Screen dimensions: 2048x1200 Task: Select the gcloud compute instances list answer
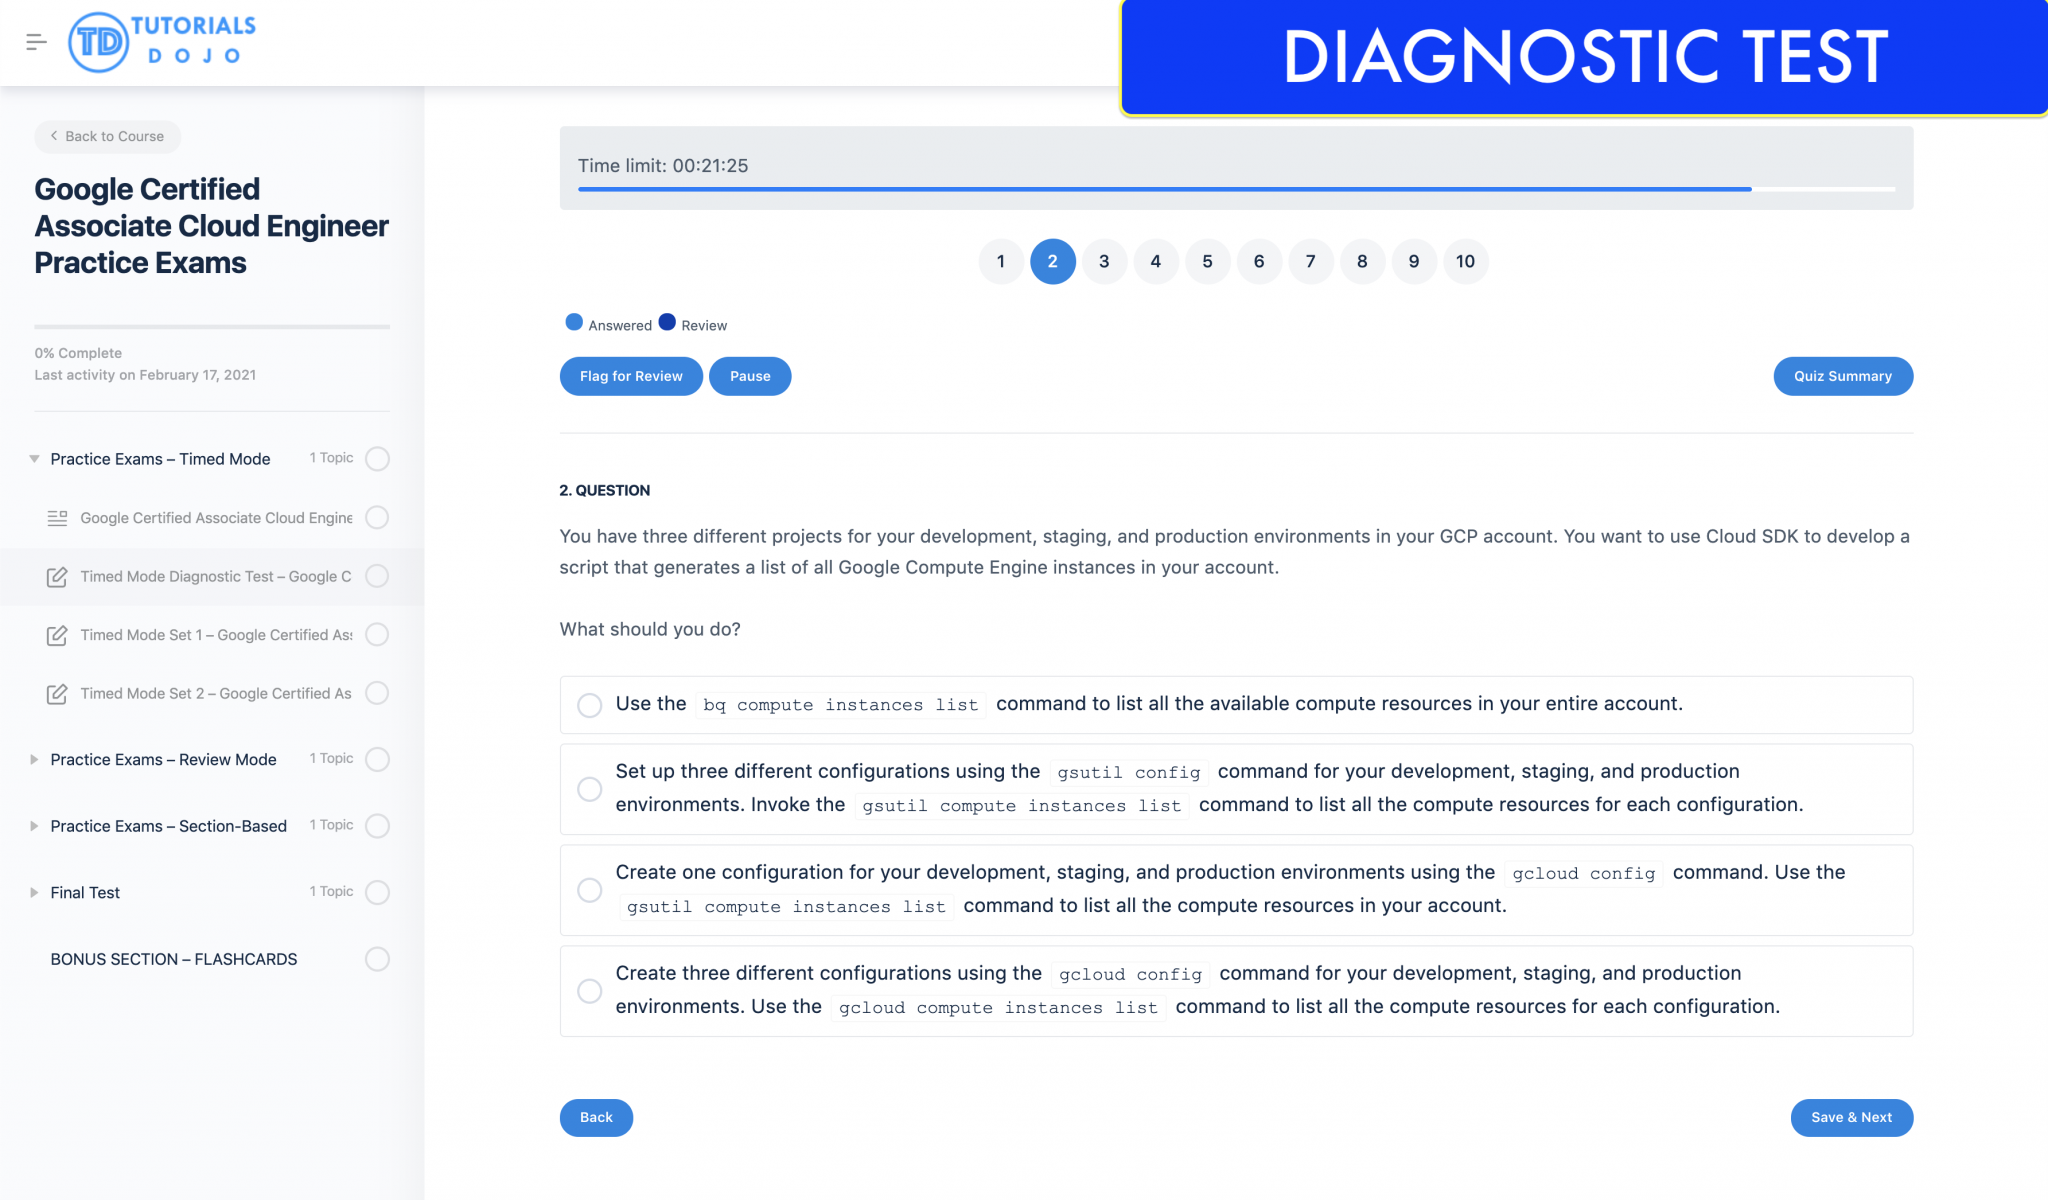coord(588,990)
